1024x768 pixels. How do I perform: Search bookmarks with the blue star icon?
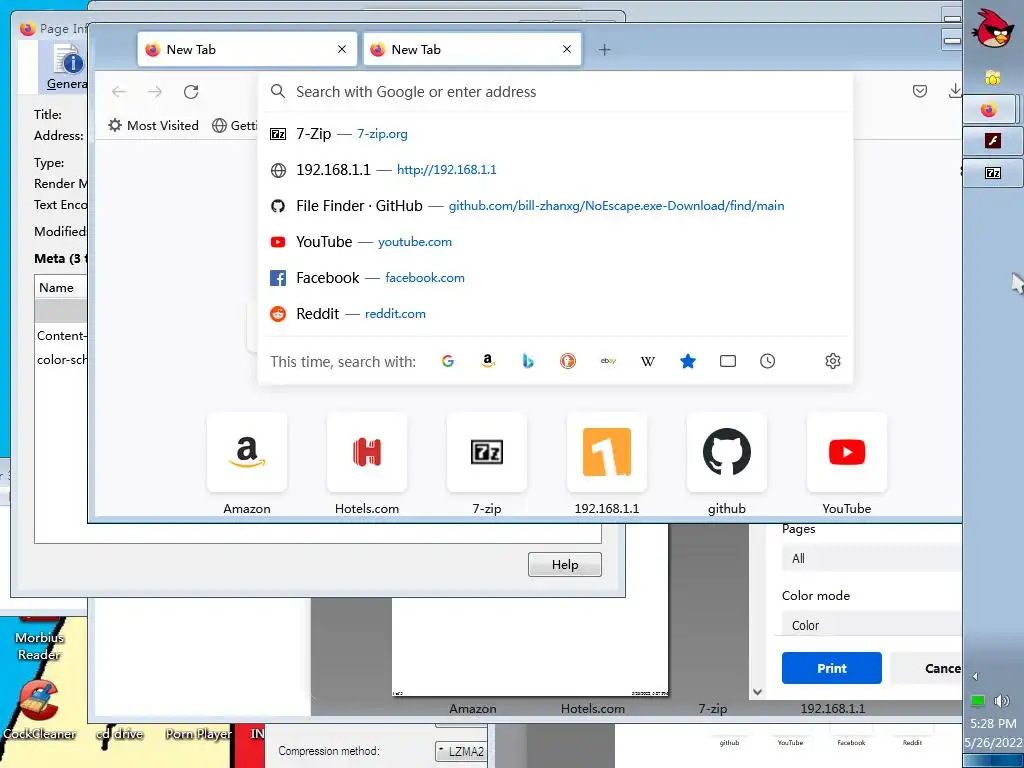688,361
